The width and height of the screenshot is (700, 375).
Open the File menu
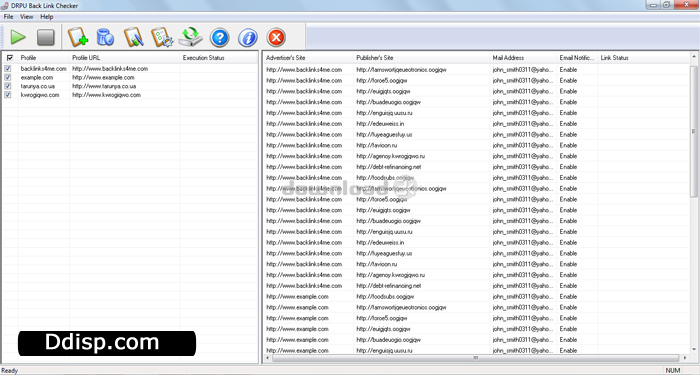(x=8, y=17)
